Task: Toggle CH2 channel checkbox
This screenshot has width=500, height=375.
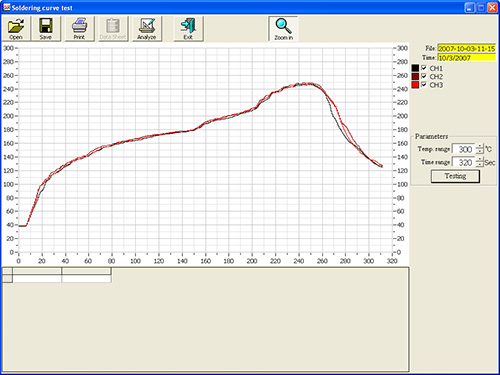Action: click(x=424, y=76)
